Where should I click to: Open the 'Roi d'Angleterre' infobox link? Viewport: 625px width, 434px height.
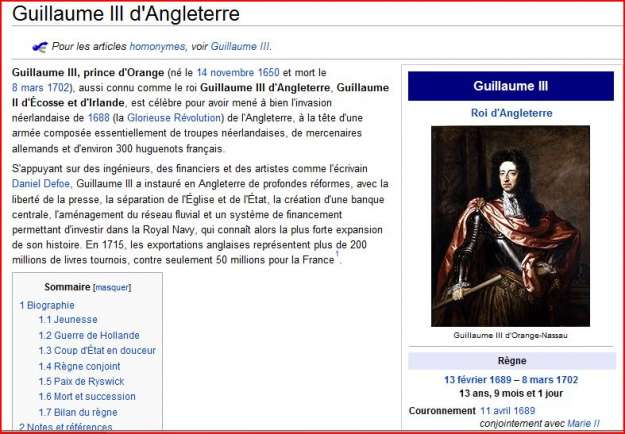click(511, 113)
